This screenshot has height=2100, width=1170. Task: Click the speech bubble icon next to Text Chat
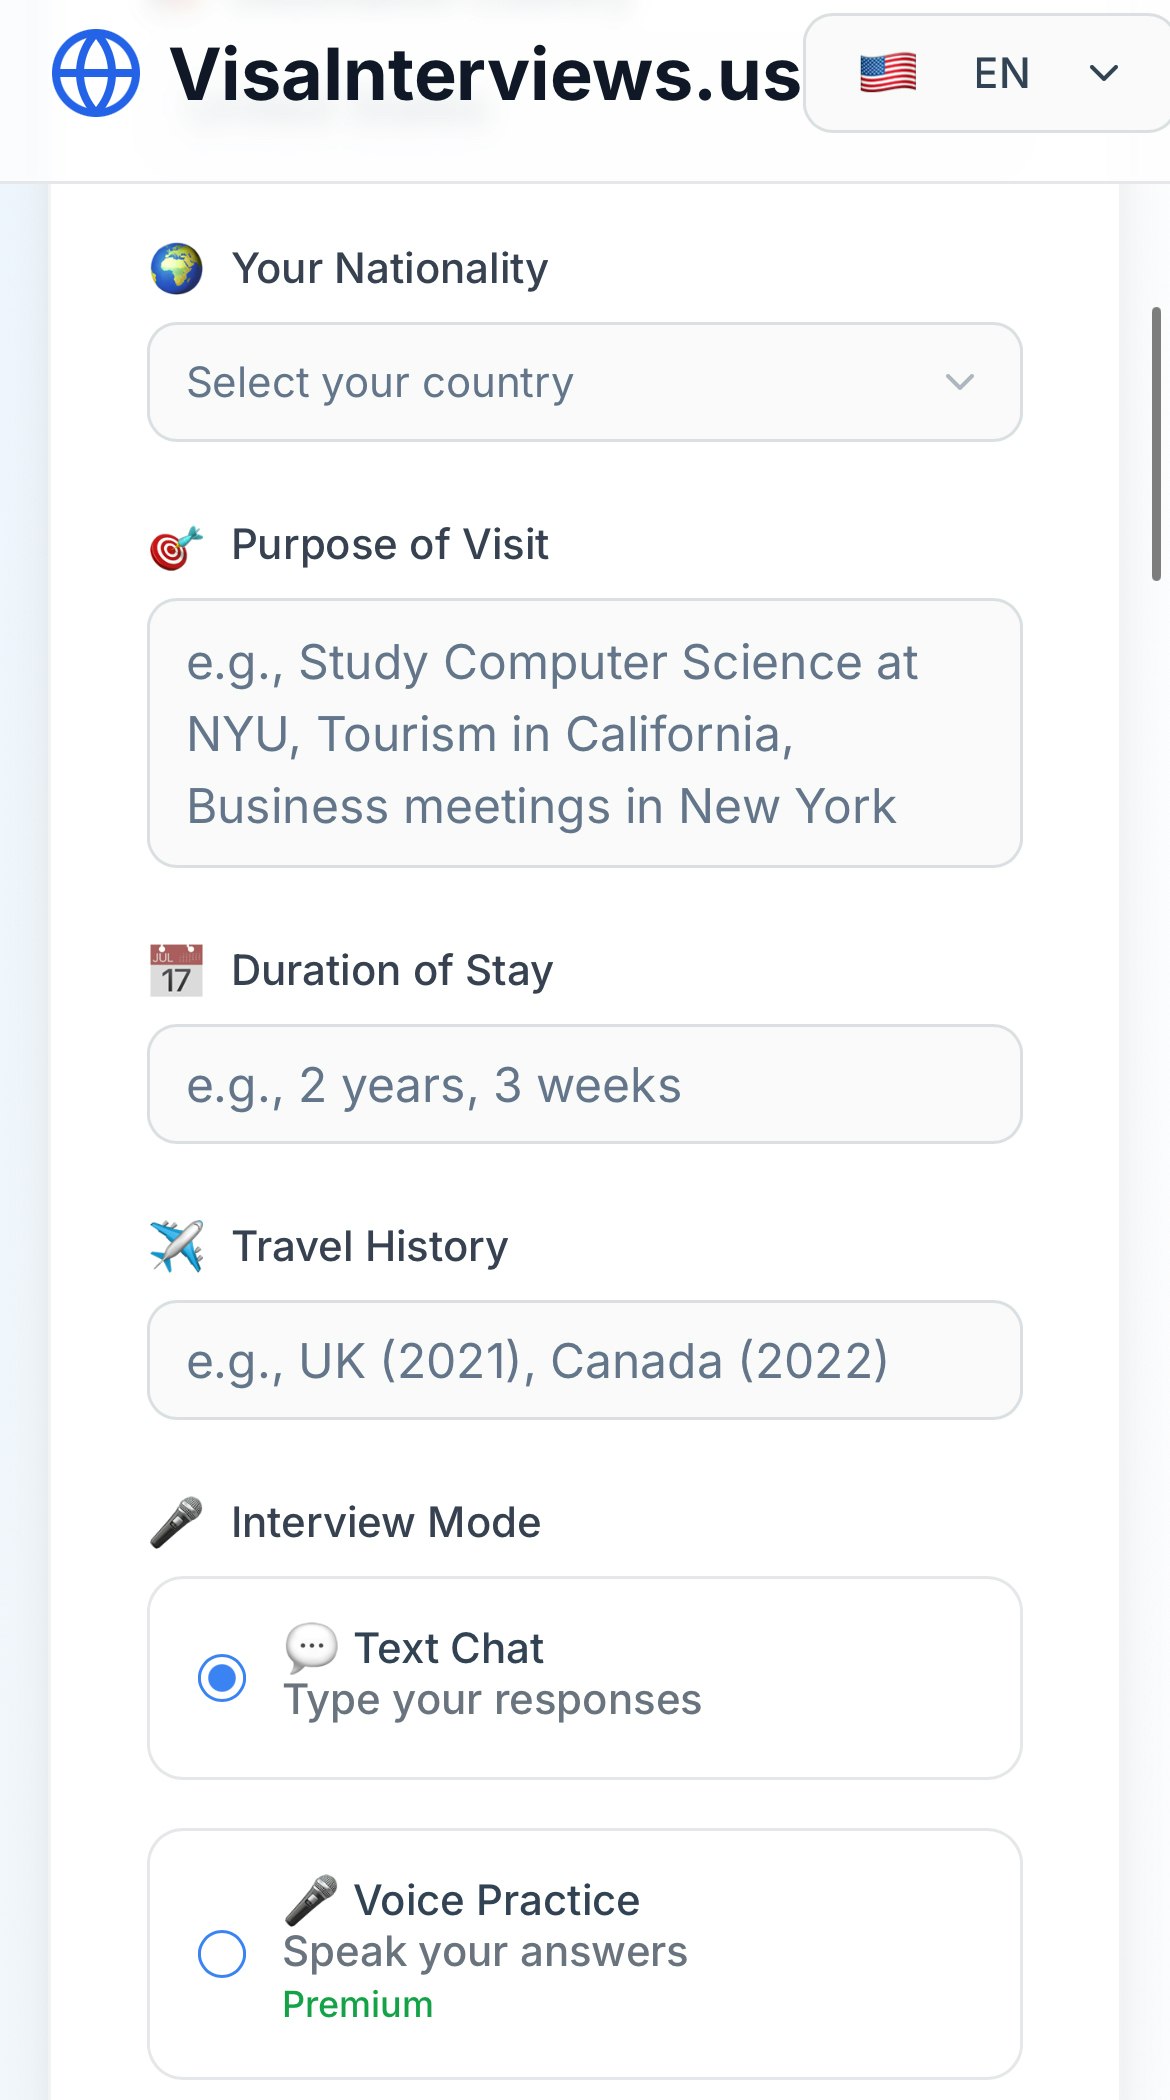[311, 1647]
